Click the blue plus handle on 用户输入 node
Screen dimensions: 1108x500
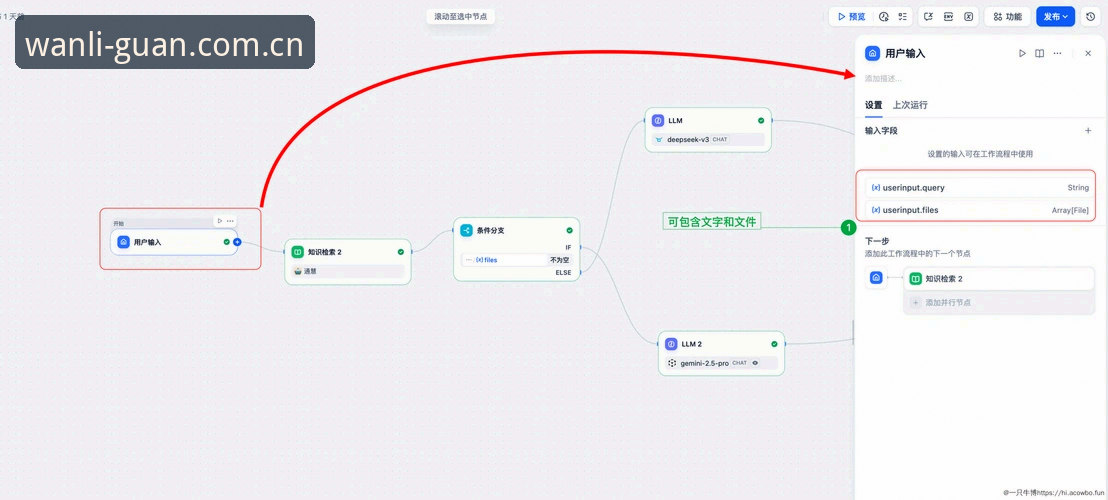point(237,242)
